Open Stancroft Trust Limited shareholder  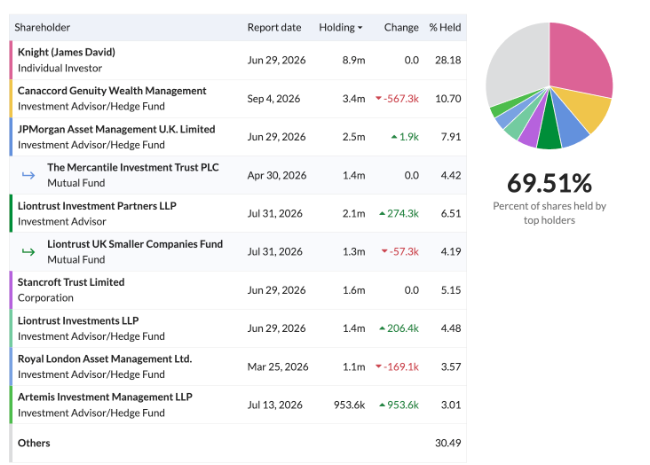(71, 282)
